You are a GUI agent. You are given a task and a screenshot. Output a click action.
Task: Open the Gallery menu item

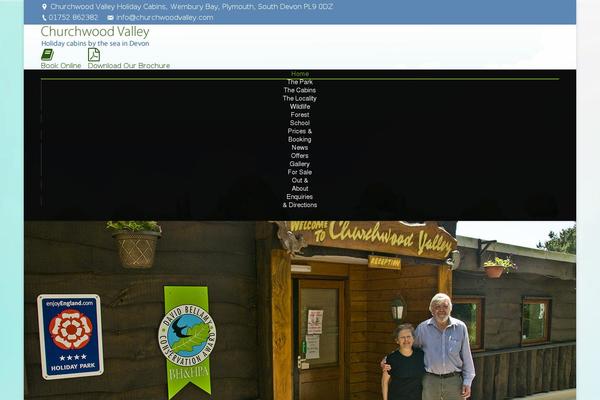(x=300, y=164)
